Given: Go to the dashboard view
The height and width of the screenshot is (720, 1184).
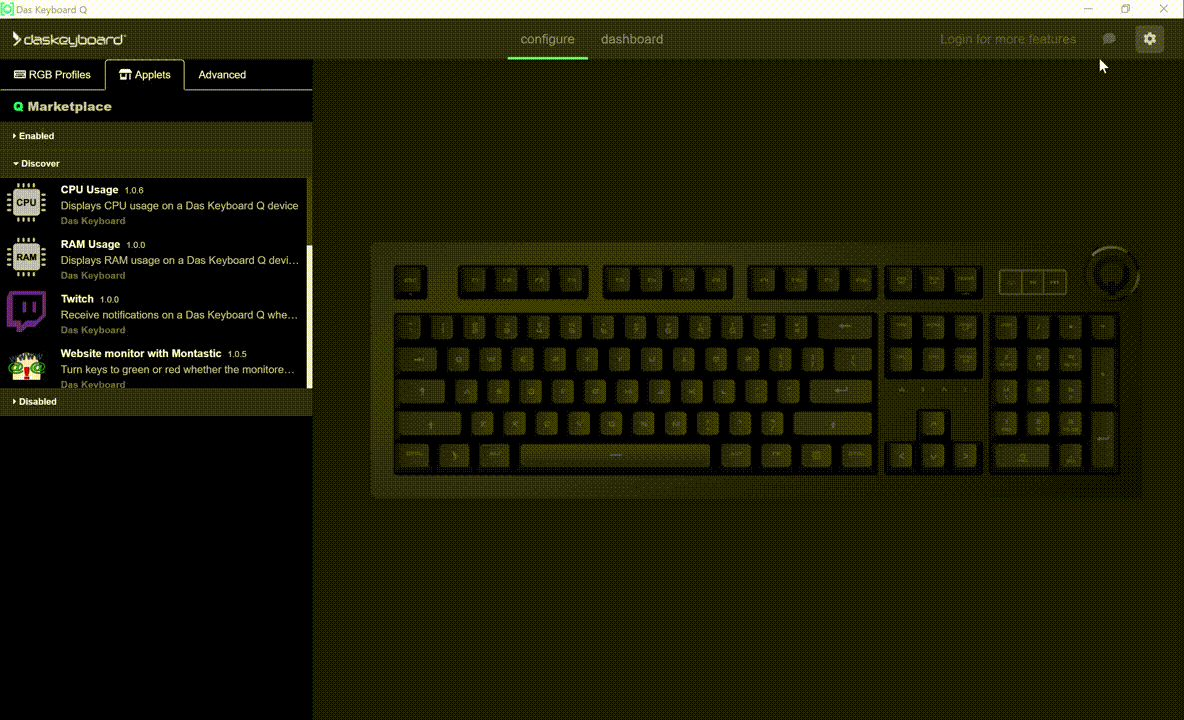Looking at the screenshot, I should coord(631,39).
